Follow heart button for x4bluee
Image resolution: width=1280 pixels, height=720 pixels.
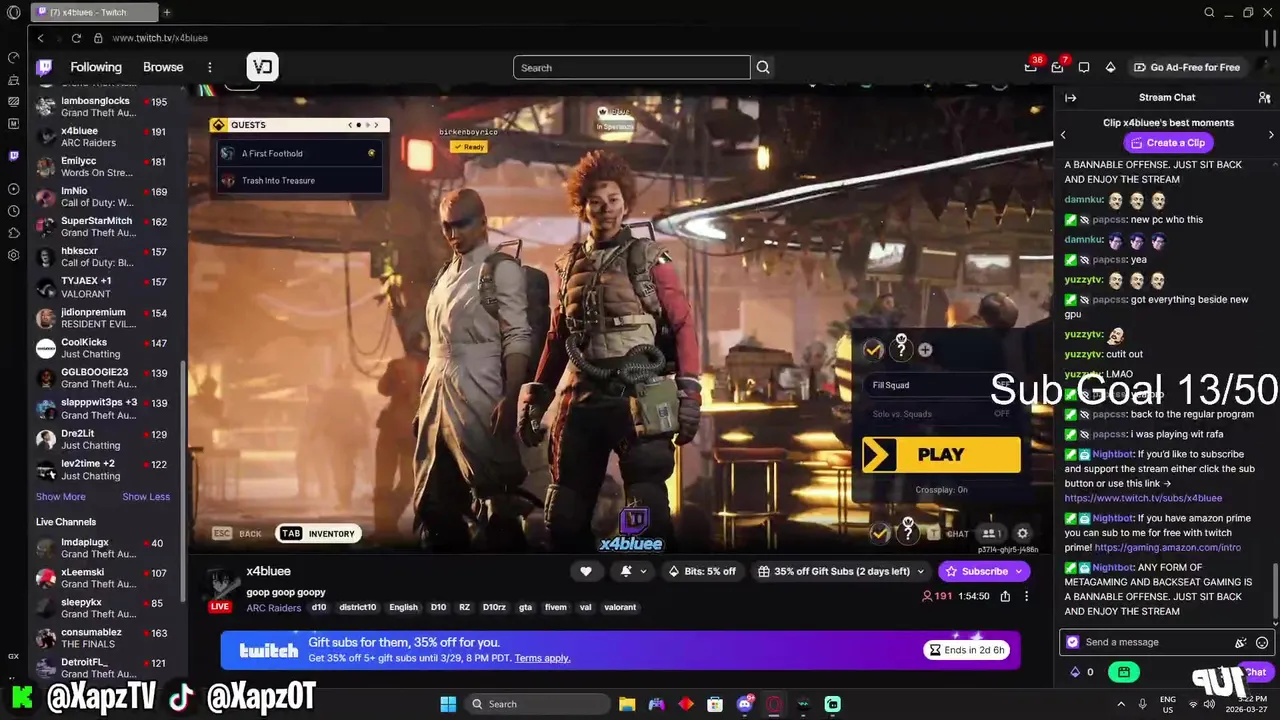[x=586, y=571]
